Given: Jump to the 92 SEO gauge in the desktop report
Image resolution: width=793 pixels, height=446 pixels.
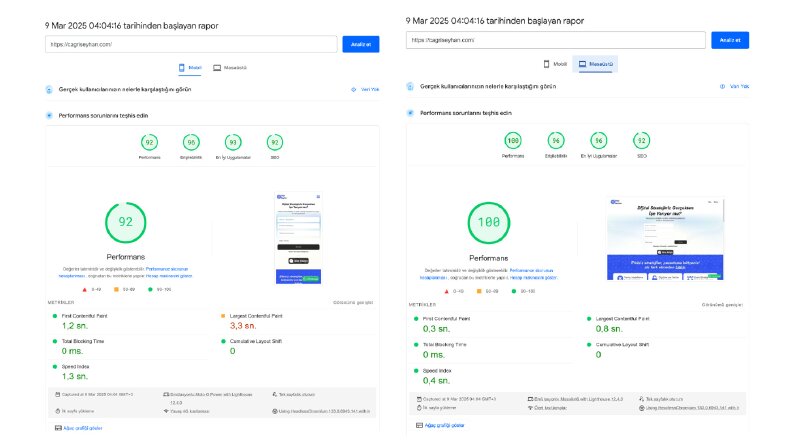Looking at the screenshot, I should tap(641, 145).
